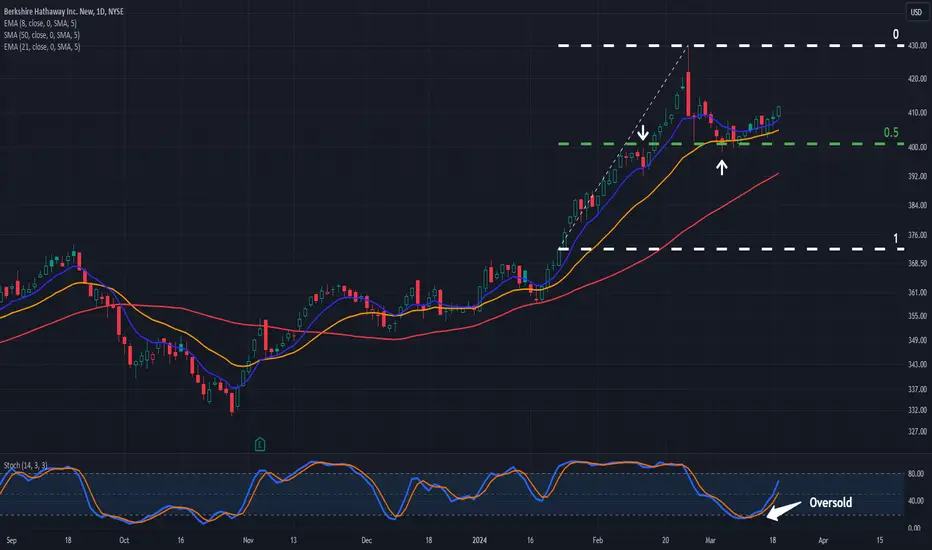This screenshot has height=550, width=932.
Task: Click the green earnings E marker
Action: point(260,444)
